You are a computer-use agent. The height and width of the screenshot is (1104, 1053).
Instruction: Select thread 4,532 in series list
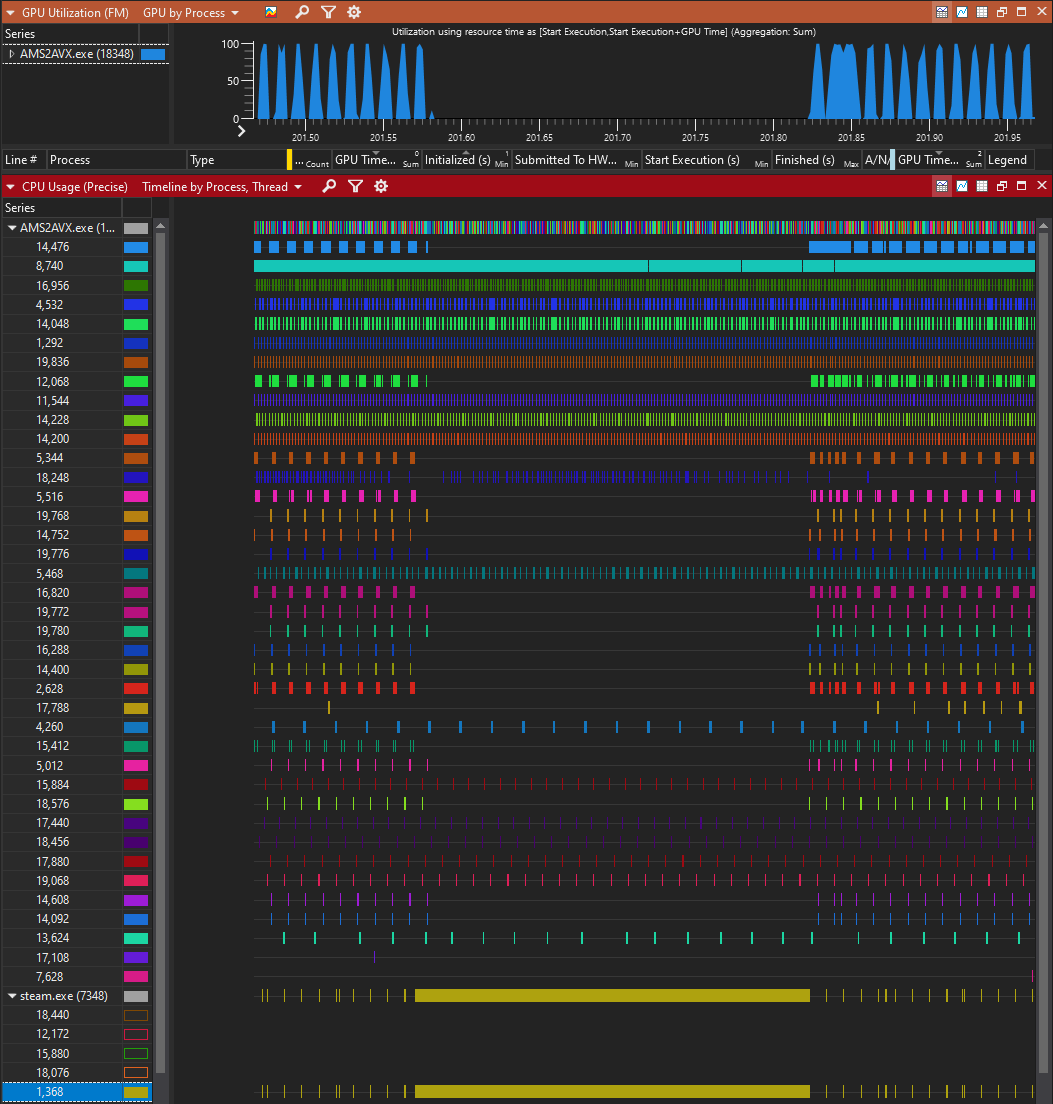click(49, 305)
